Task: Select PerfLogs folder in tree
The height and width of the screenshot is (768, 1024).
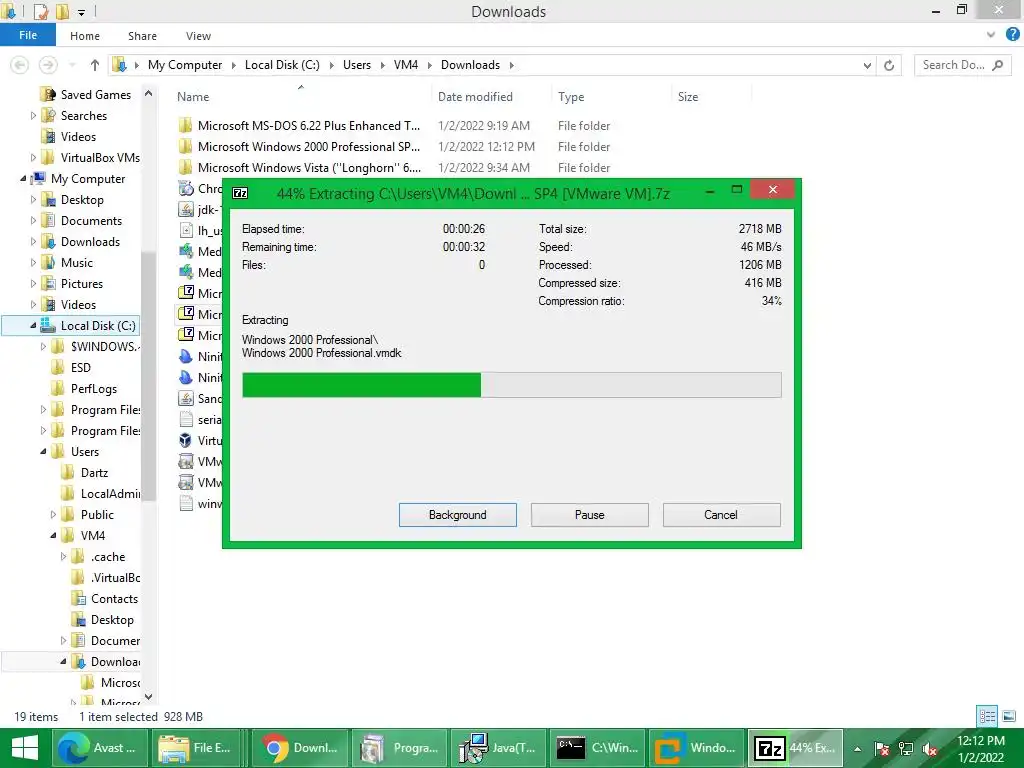Action: (x=93, y=389)
